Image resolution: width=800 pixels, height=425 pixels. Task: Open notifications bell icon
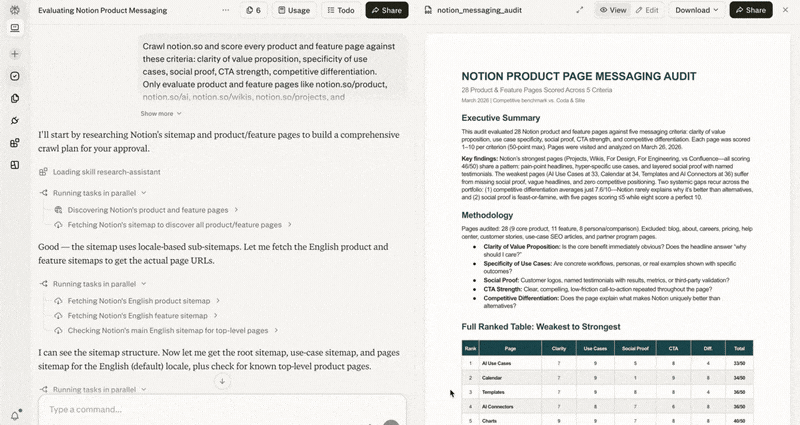point(15,415)
